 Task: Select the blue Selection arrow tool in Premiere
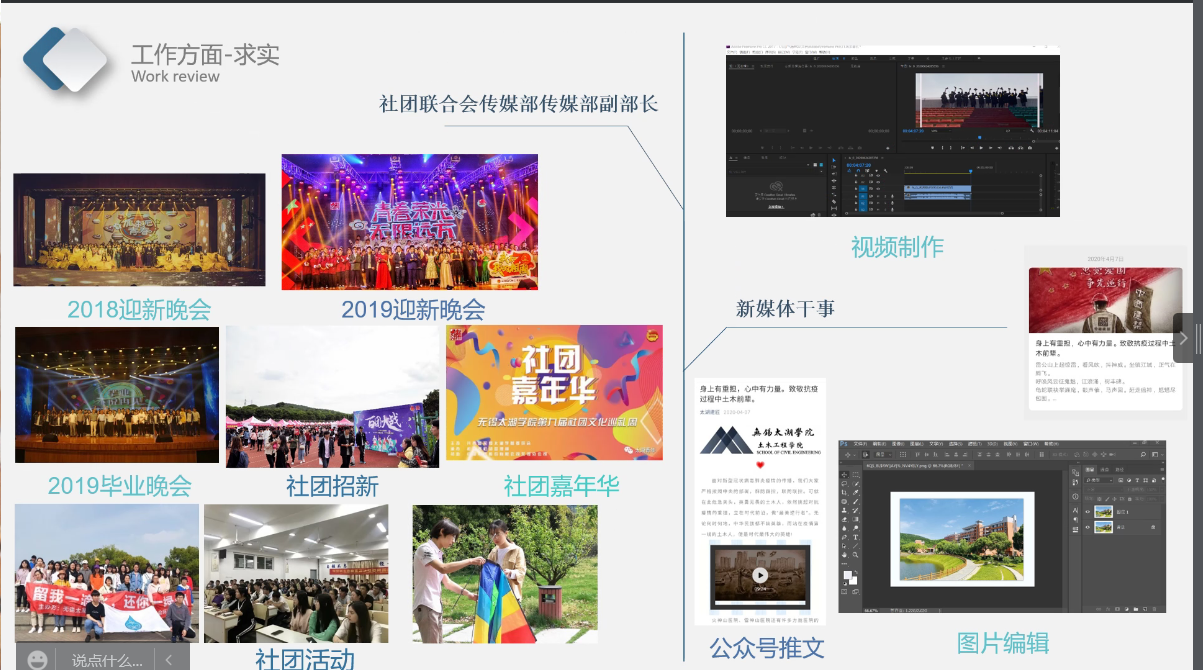(x=835, y=160)
